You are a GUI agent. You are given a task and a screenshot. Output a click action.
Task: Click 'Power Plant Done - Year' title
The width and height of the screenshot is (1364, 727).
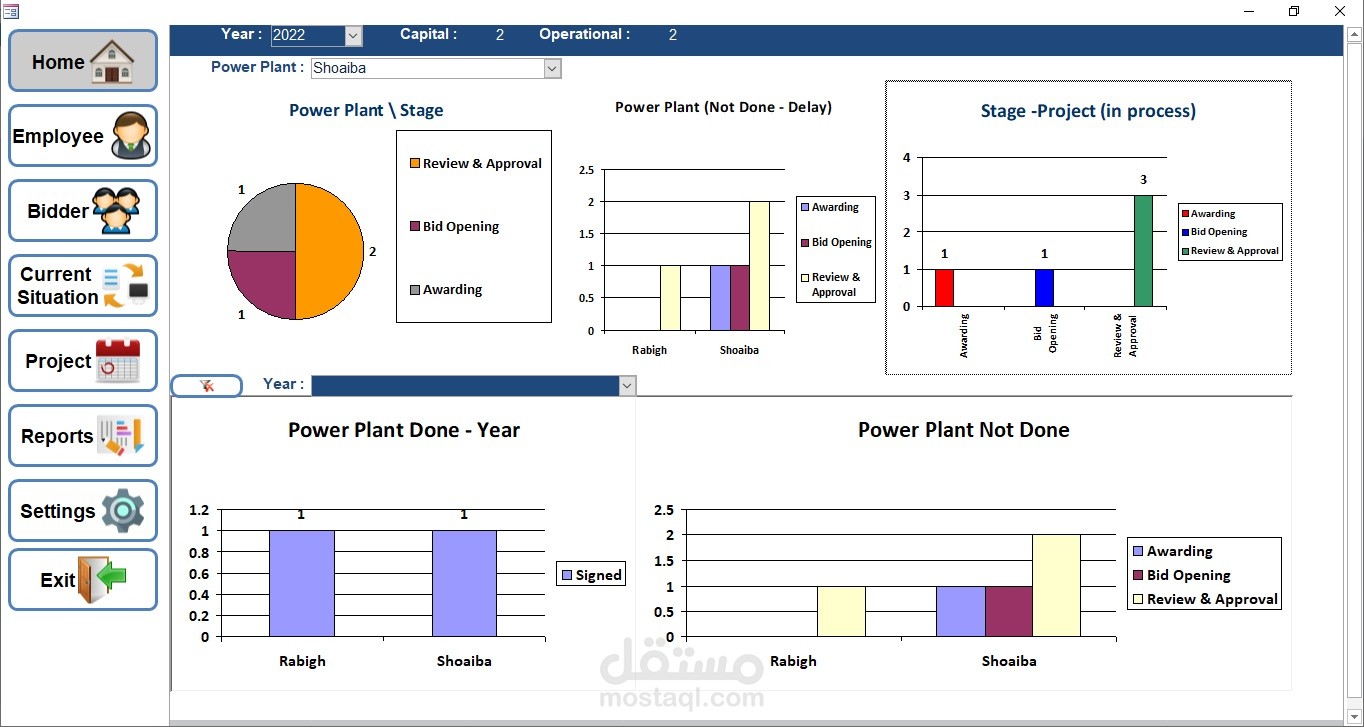coord(404,430)
